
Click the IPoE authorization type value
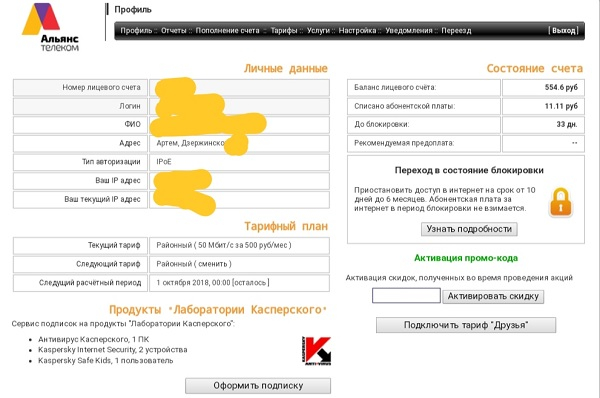[163, 162]
